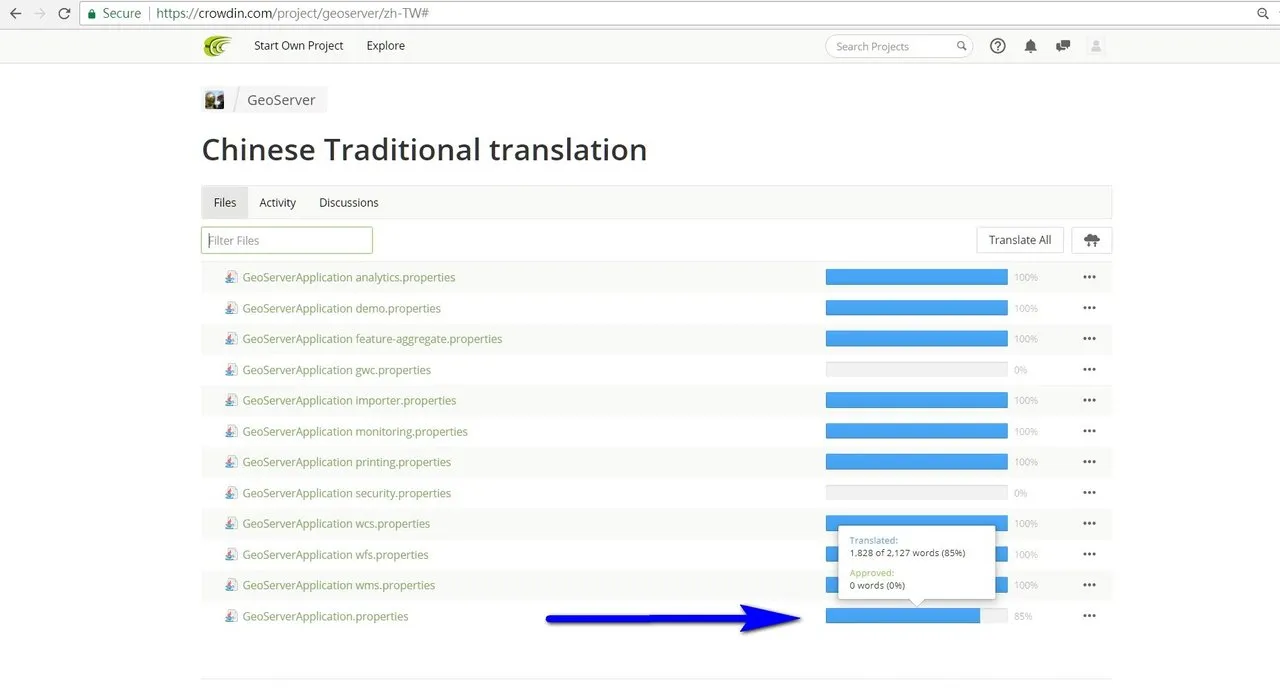Click the progress bar for analytics.properties
Image resolution: width=1280 pixels, height=688 pixels.
[x=916, y=277]
